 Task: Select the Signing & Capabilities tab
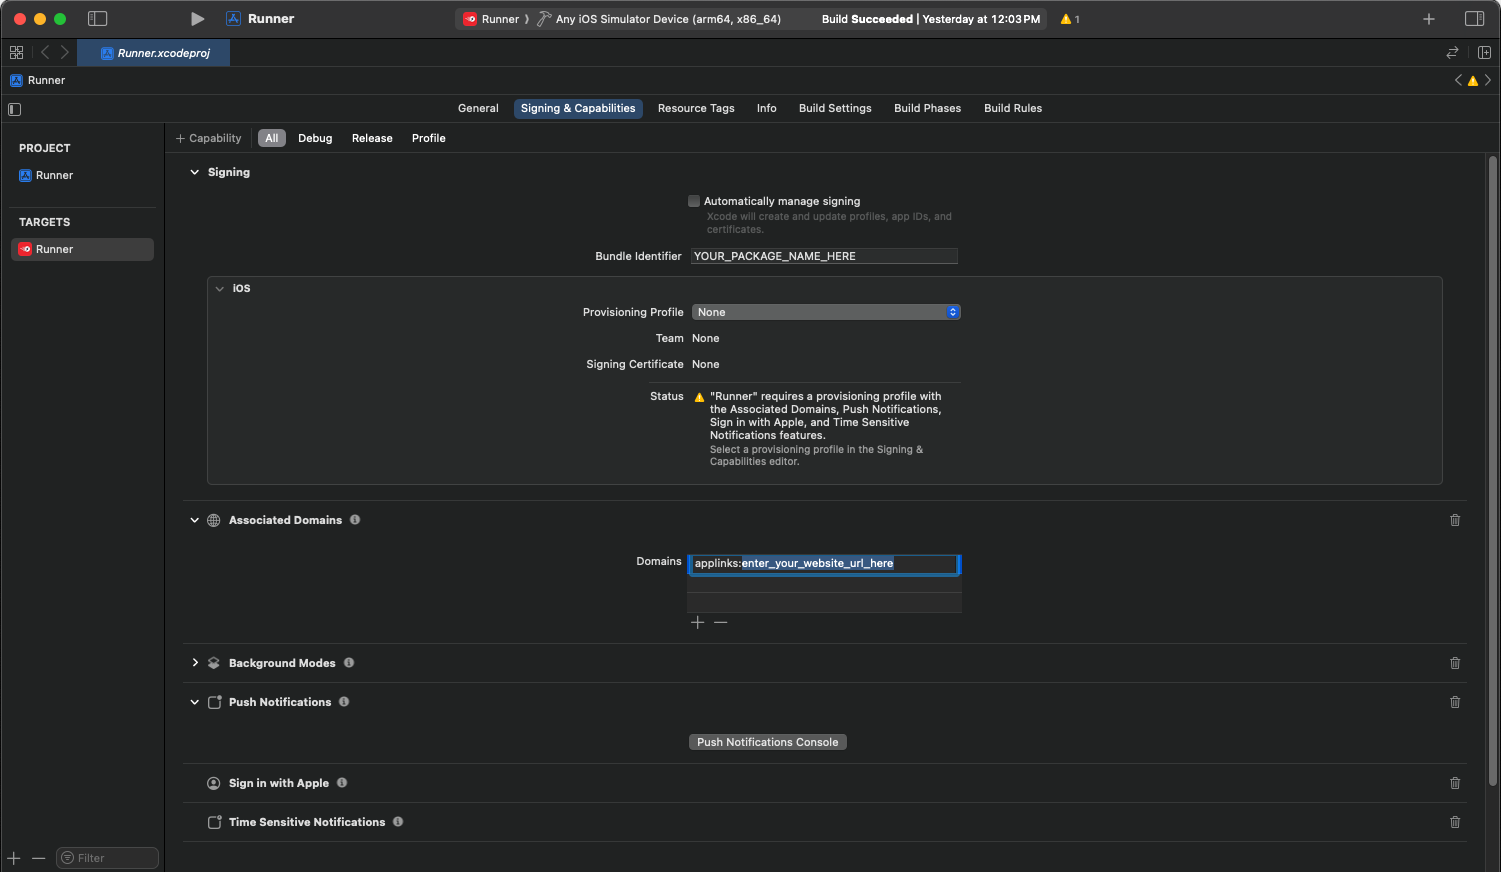(578, 108)
